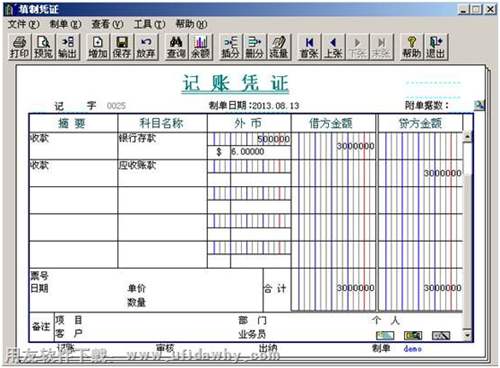The image size is (500, 368).
Task: Add a new voucher with 增加
Action: coord(98,47)
